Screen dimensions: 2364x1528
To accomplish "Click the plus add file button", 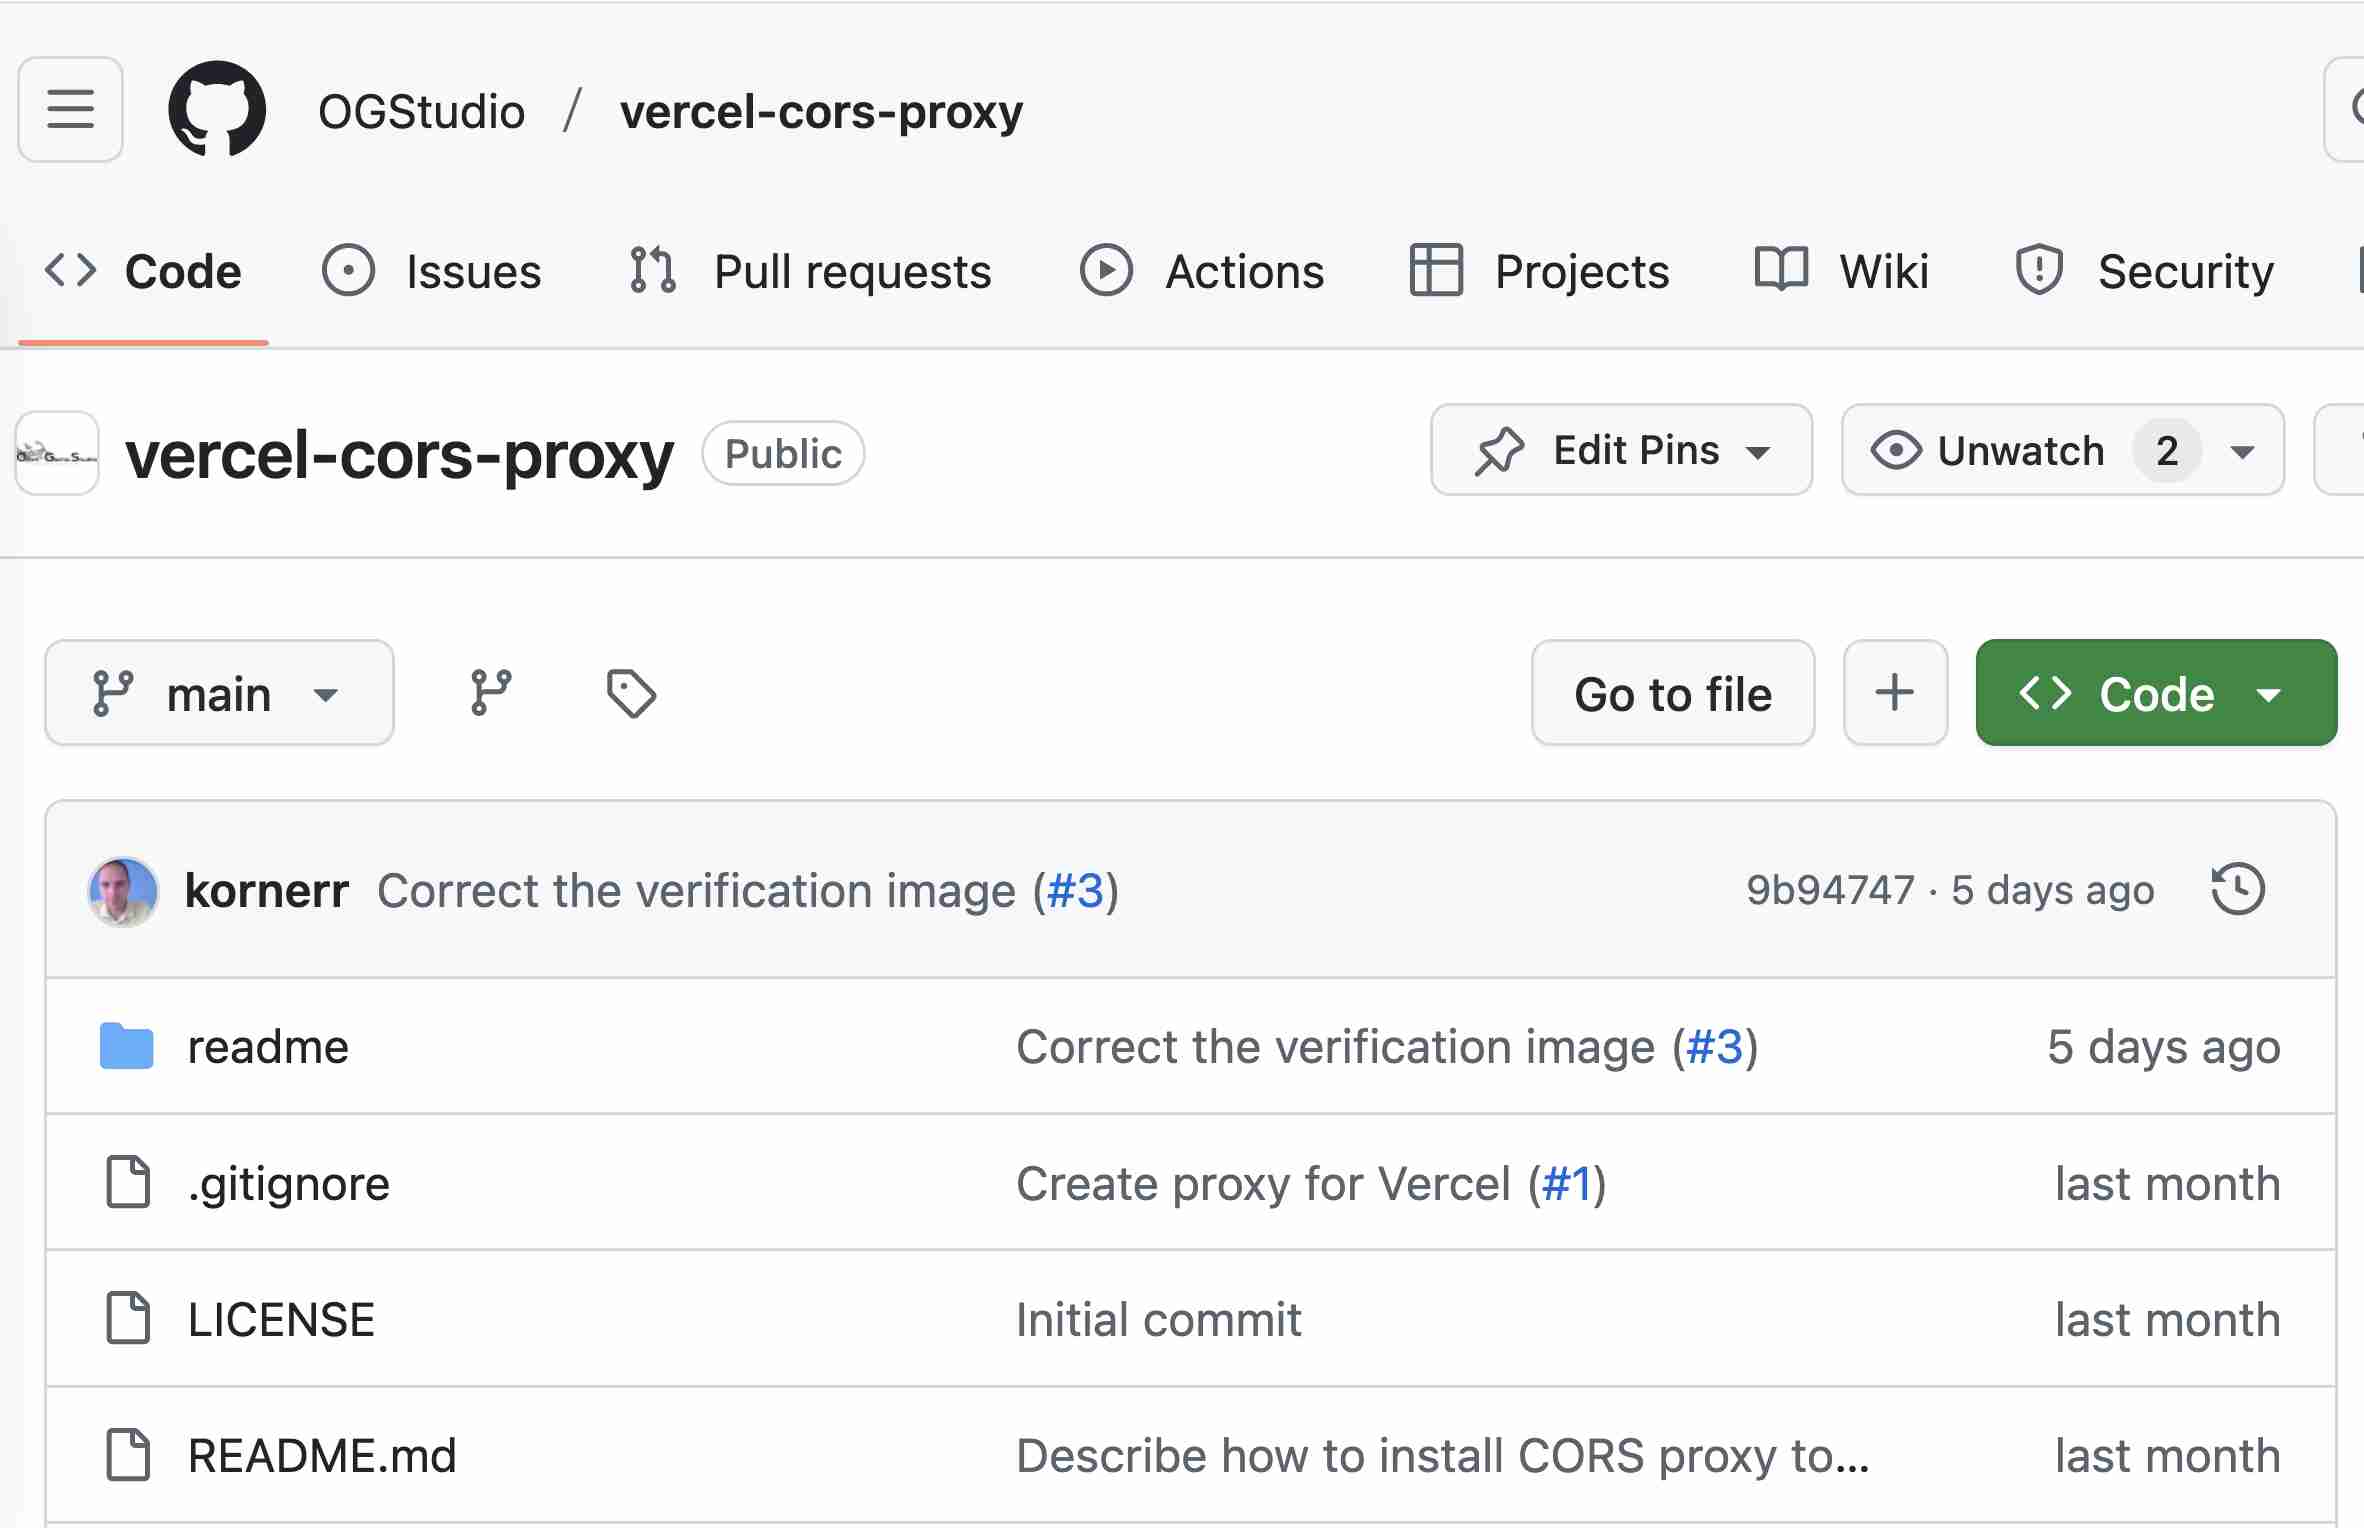I will [x=1894, y=693].
